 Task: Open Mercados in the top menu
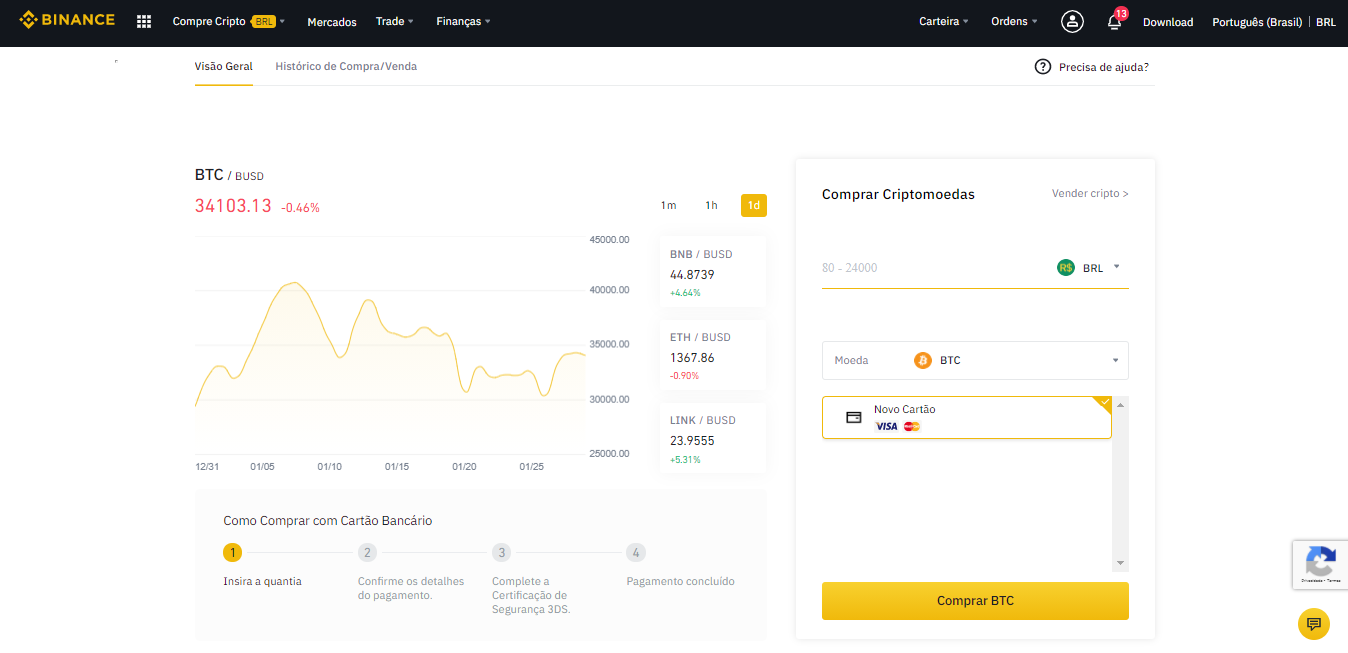pos(332,22)
